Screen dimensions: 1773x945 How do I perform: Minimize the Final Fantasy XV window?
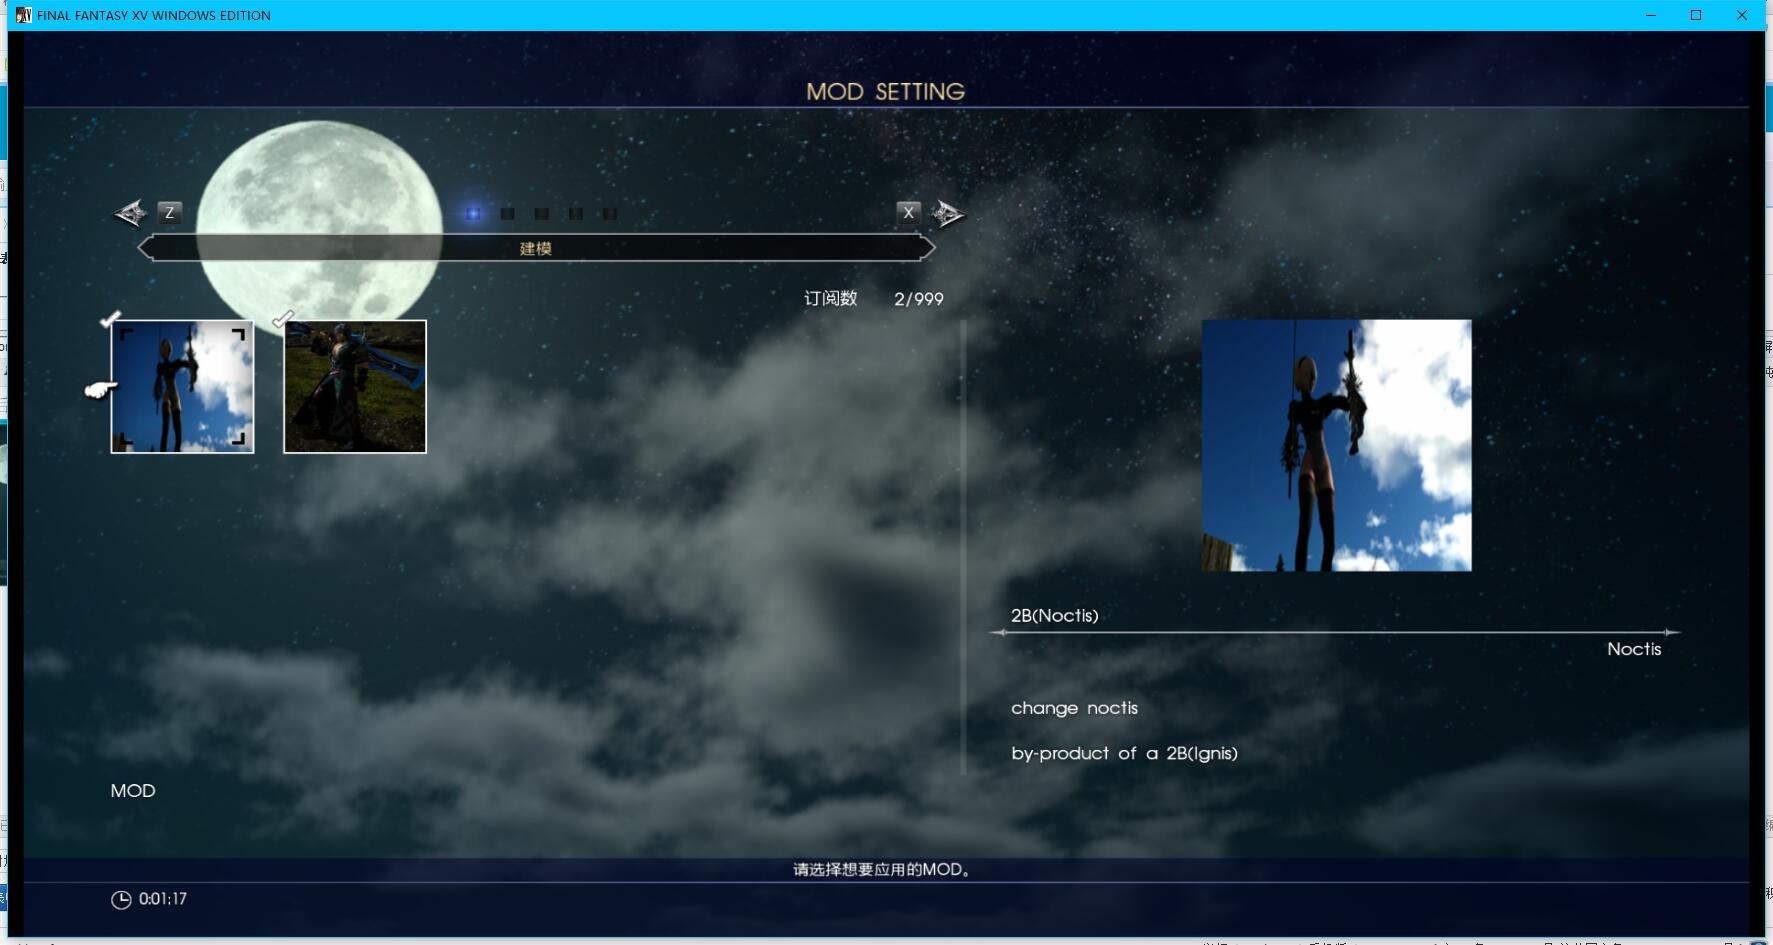click(1651, 15)
